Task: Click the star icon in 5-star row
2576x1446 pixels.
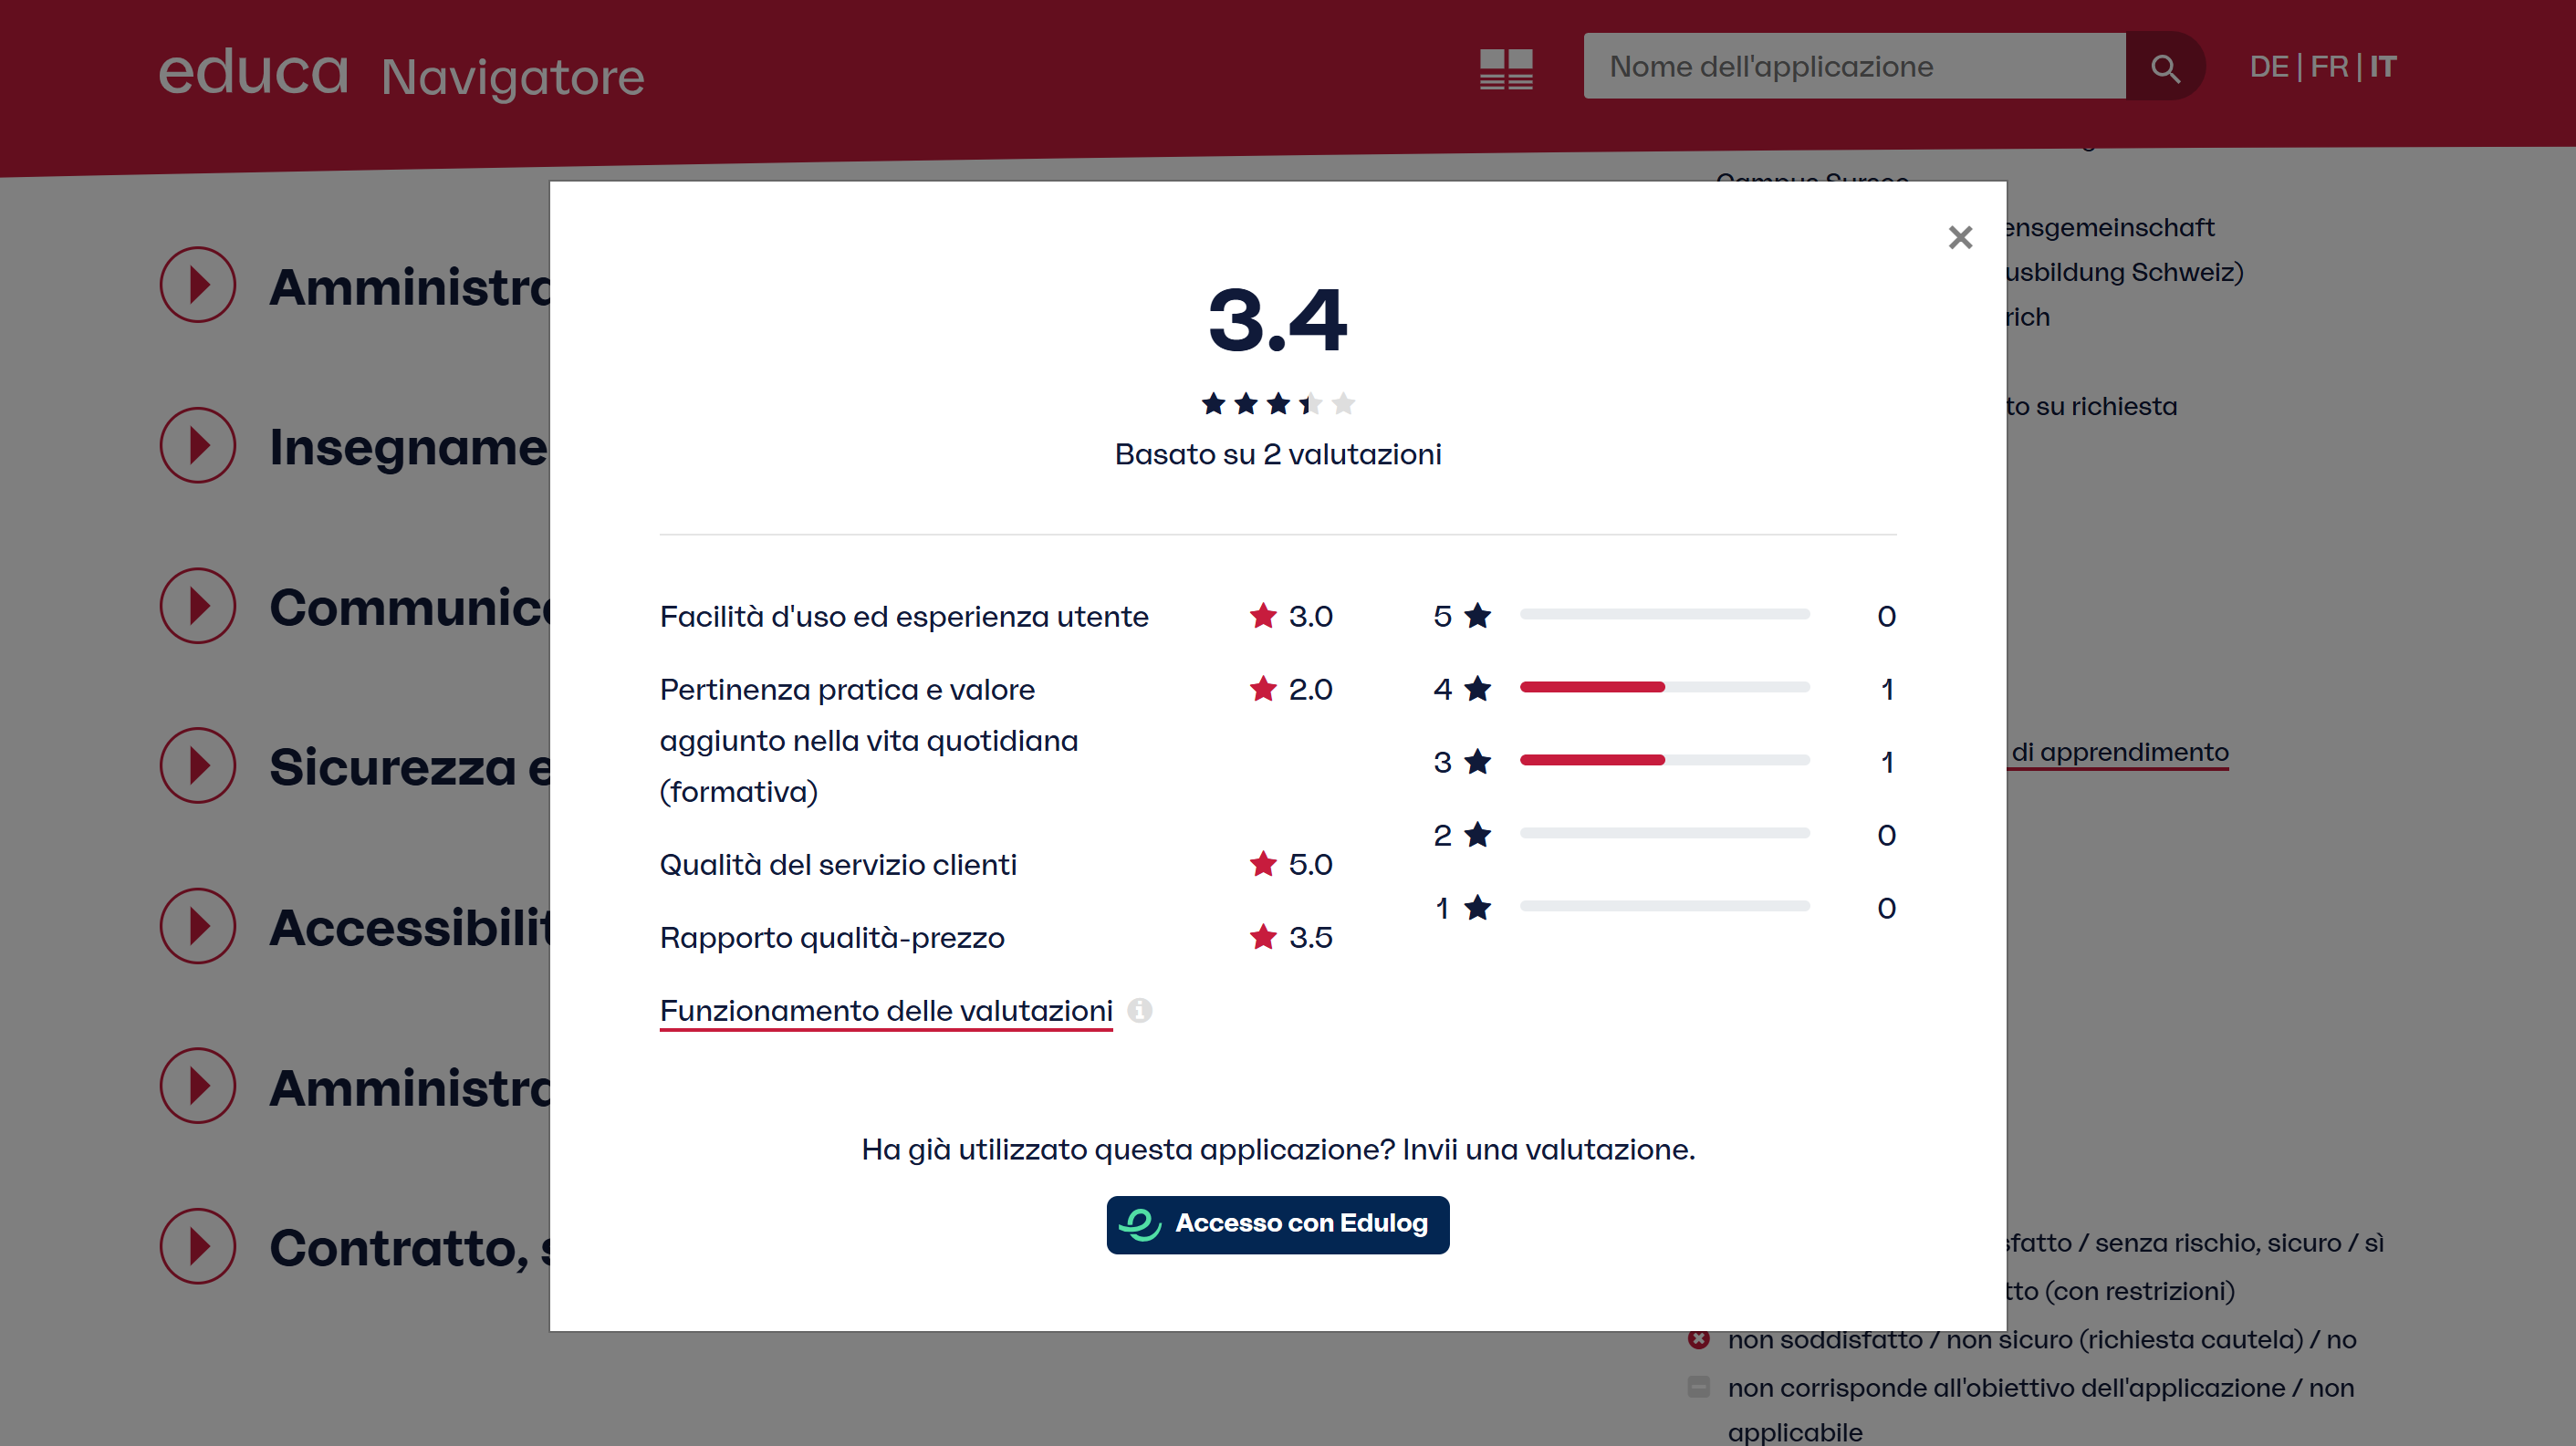Action: 1478,616
